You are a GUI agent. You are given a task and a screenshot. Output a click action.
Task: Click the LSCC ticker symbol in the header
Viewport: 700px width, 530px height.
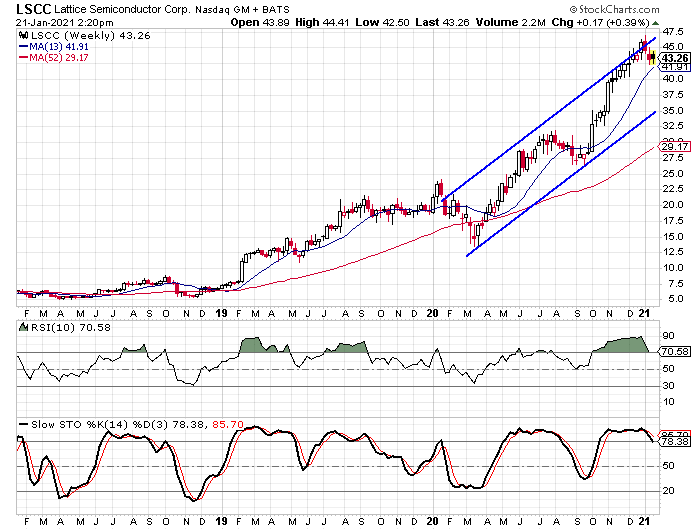(34, 9)
